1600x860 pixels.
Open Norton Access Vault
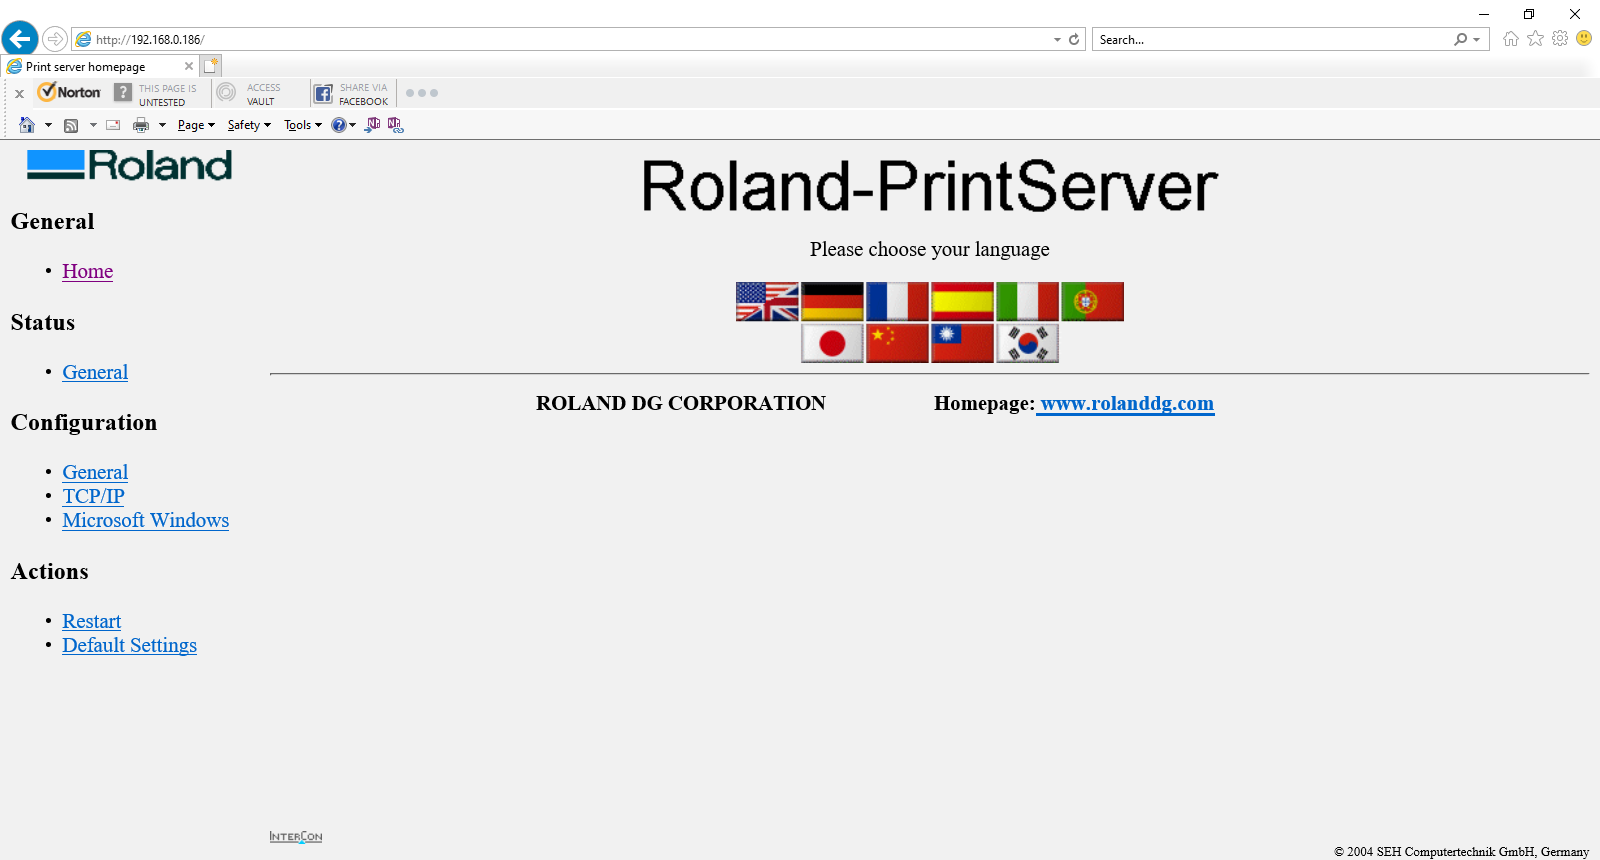tap(250, 94)
